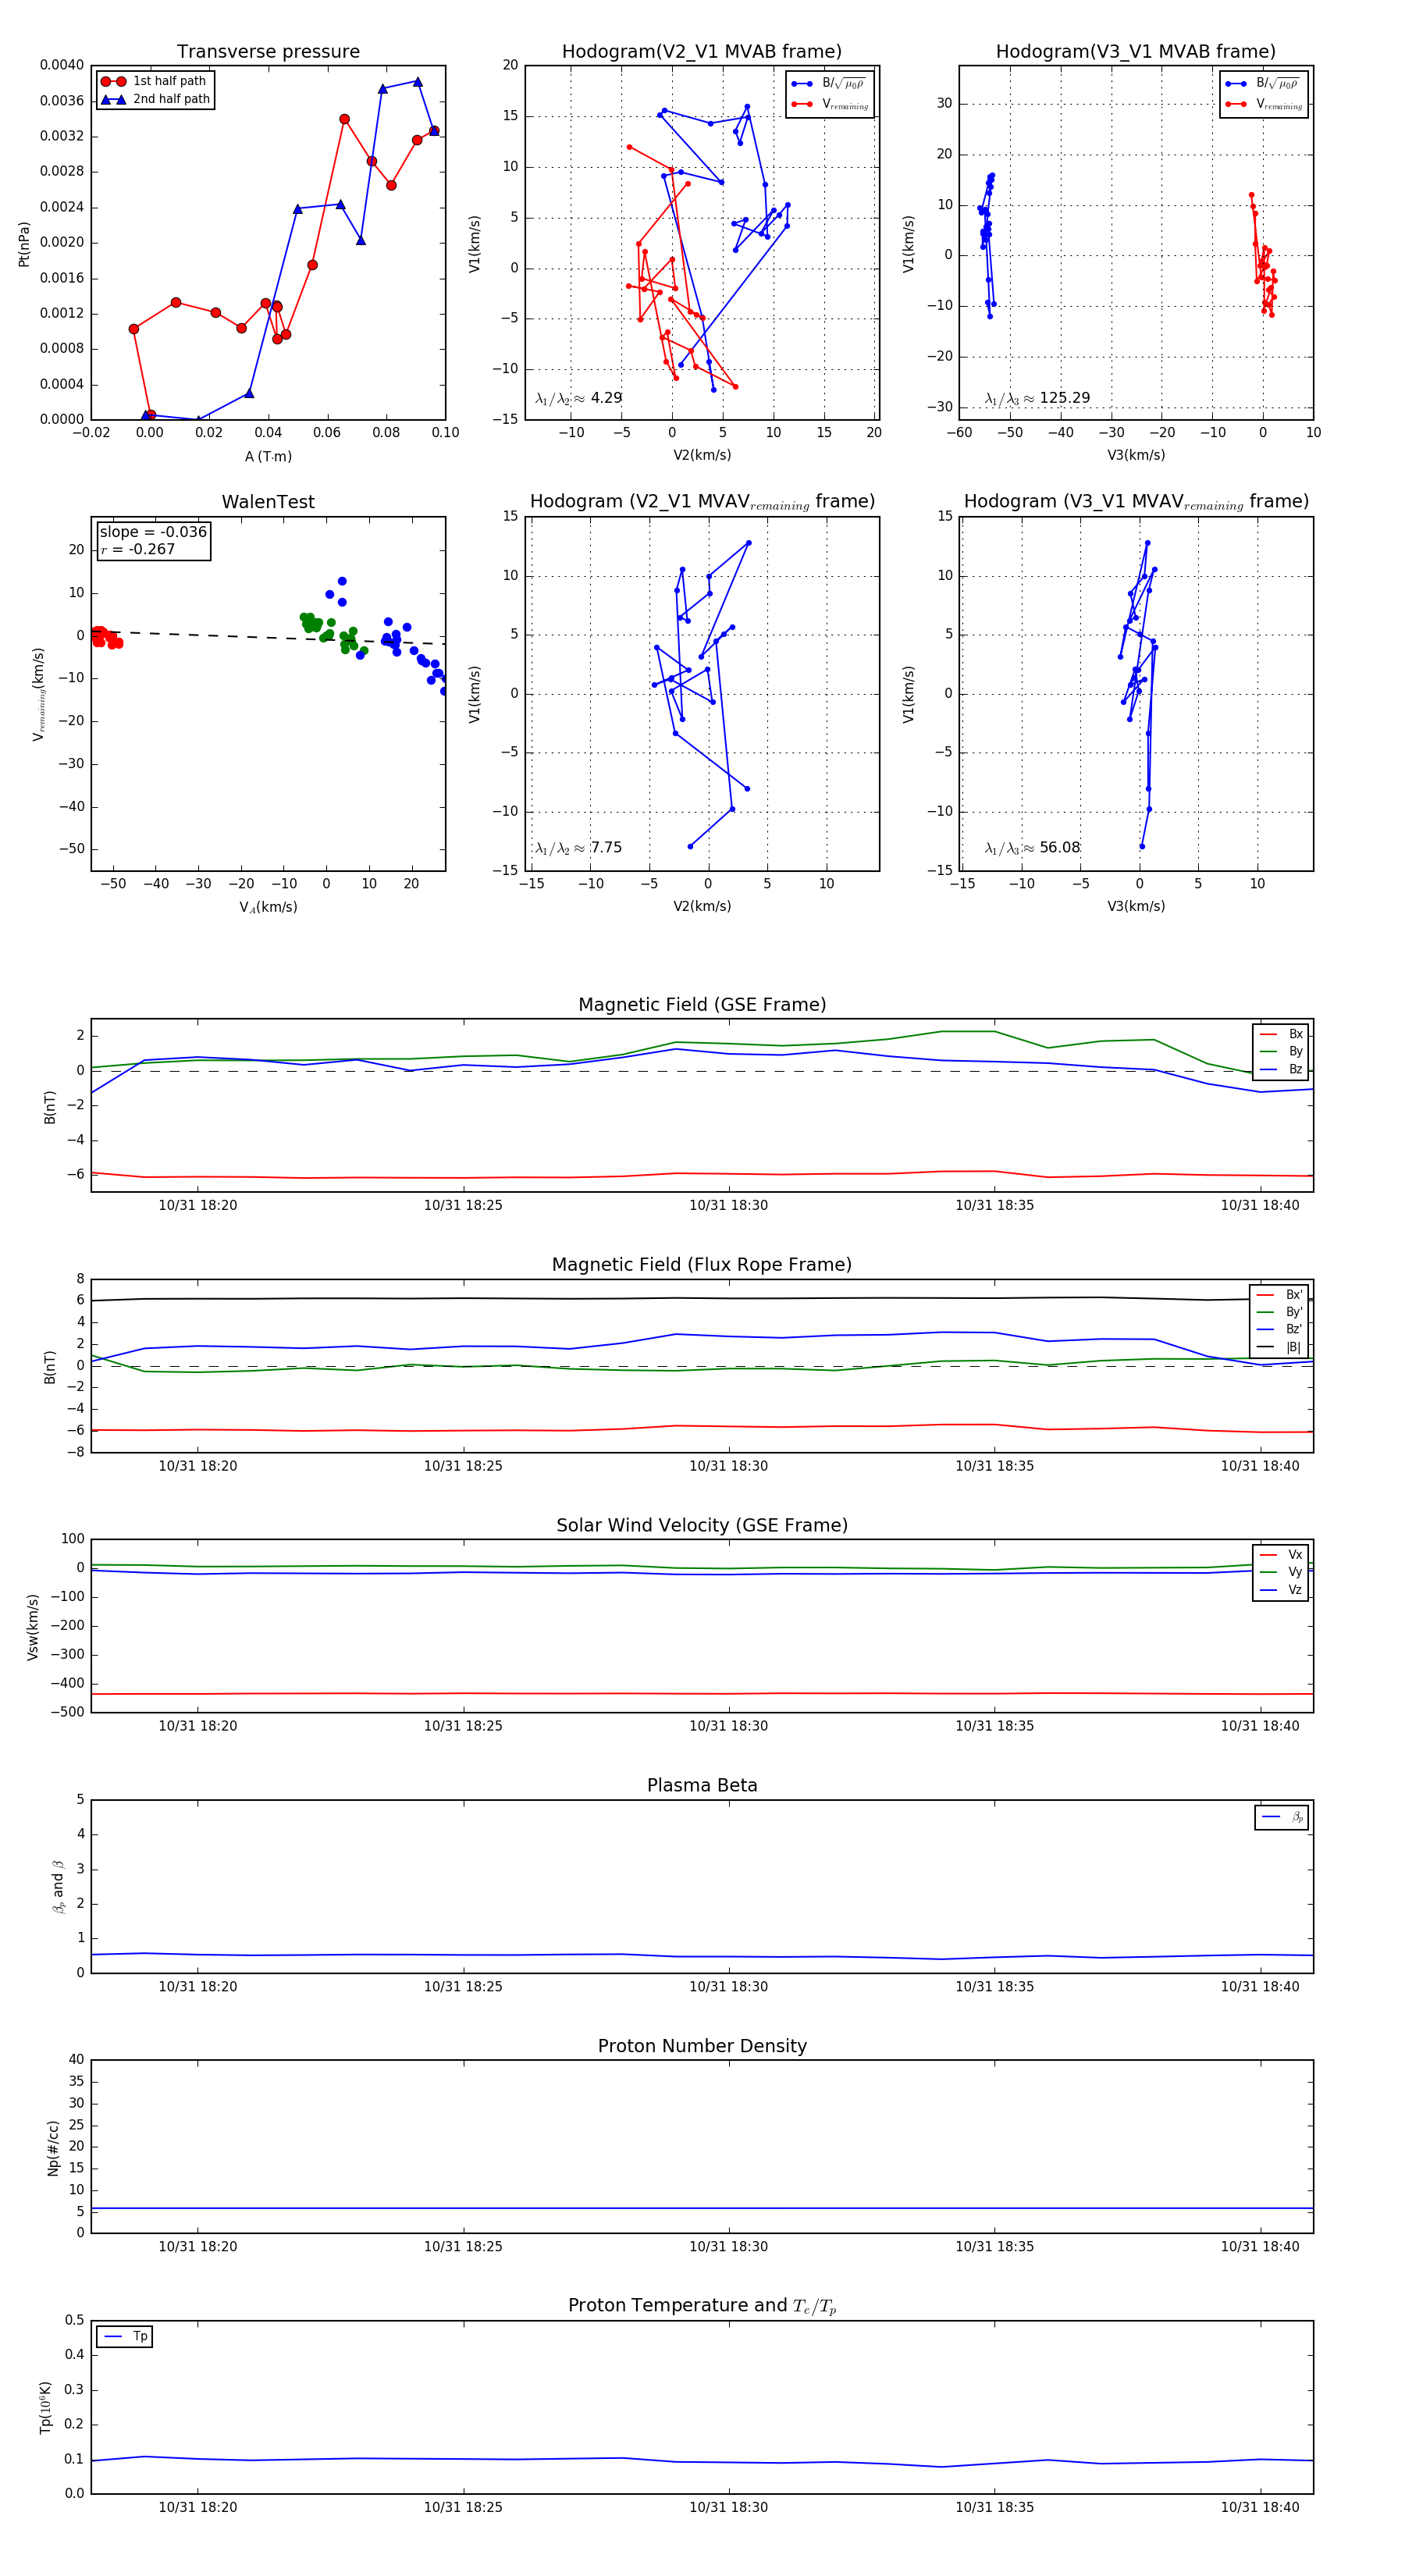Click the WalenTest 'V_remaining(km/s)' y-axis label

[x=39, y=694]
